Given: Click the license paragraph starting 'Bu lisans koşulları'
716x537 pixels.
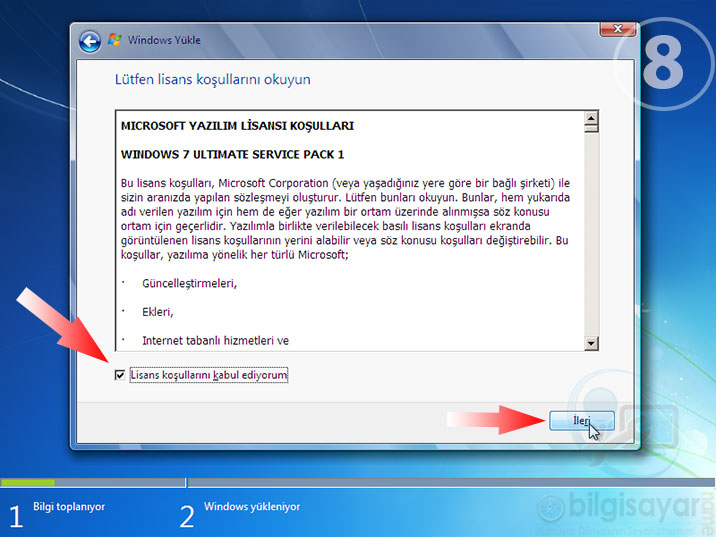Looking at the screenshot, I should 345,219.
